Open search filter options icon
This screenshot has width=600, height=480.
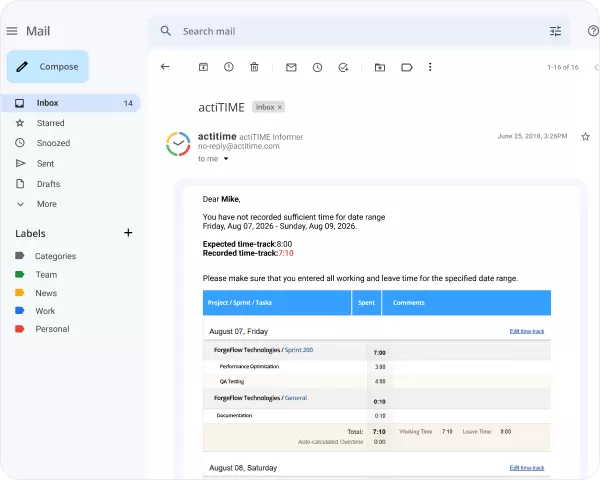pyautogui.click(x=555, y=31)
